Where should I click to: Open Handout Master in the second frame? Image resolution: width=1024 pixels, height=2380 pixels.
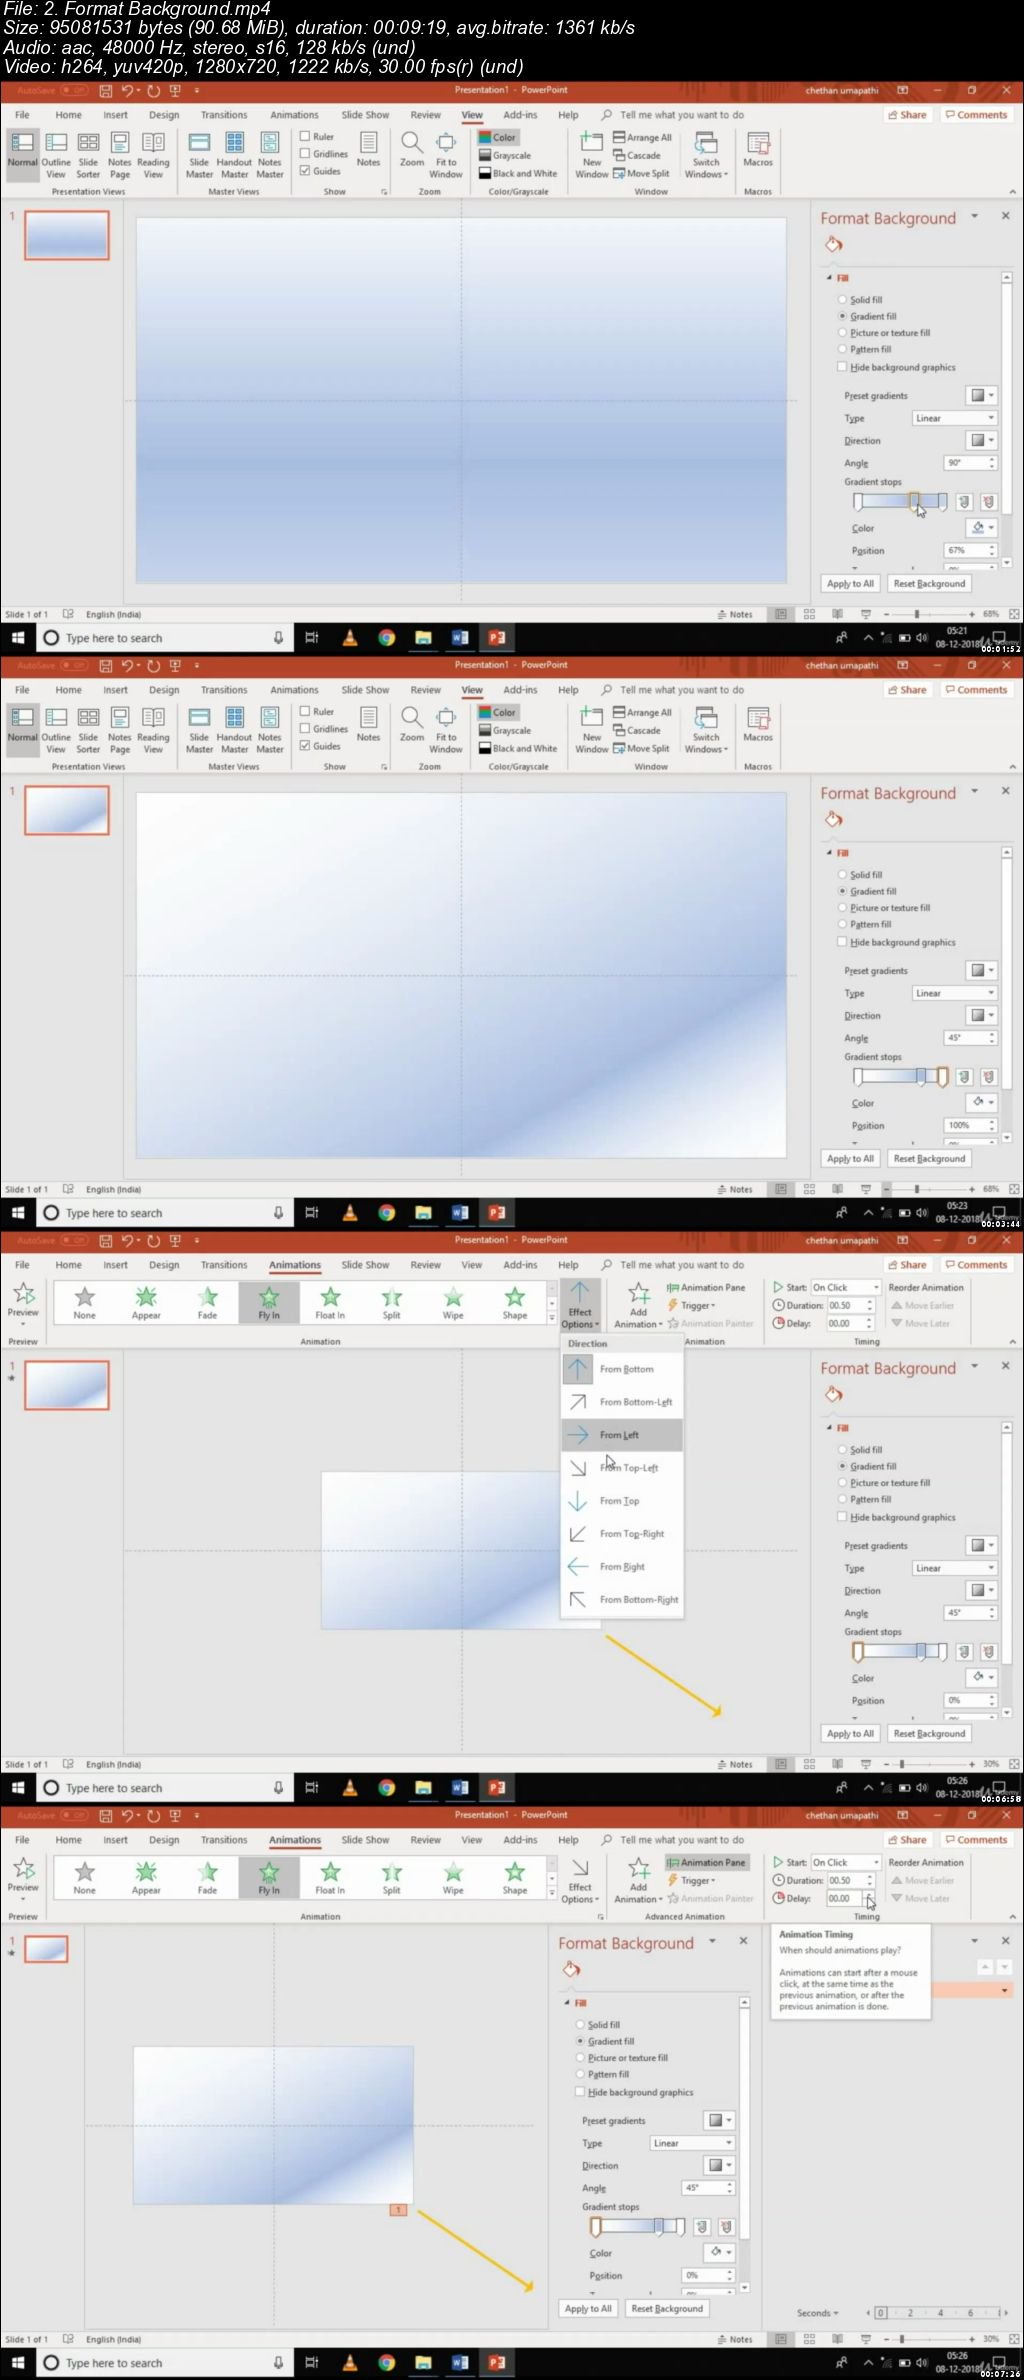[x=234, y=730]
